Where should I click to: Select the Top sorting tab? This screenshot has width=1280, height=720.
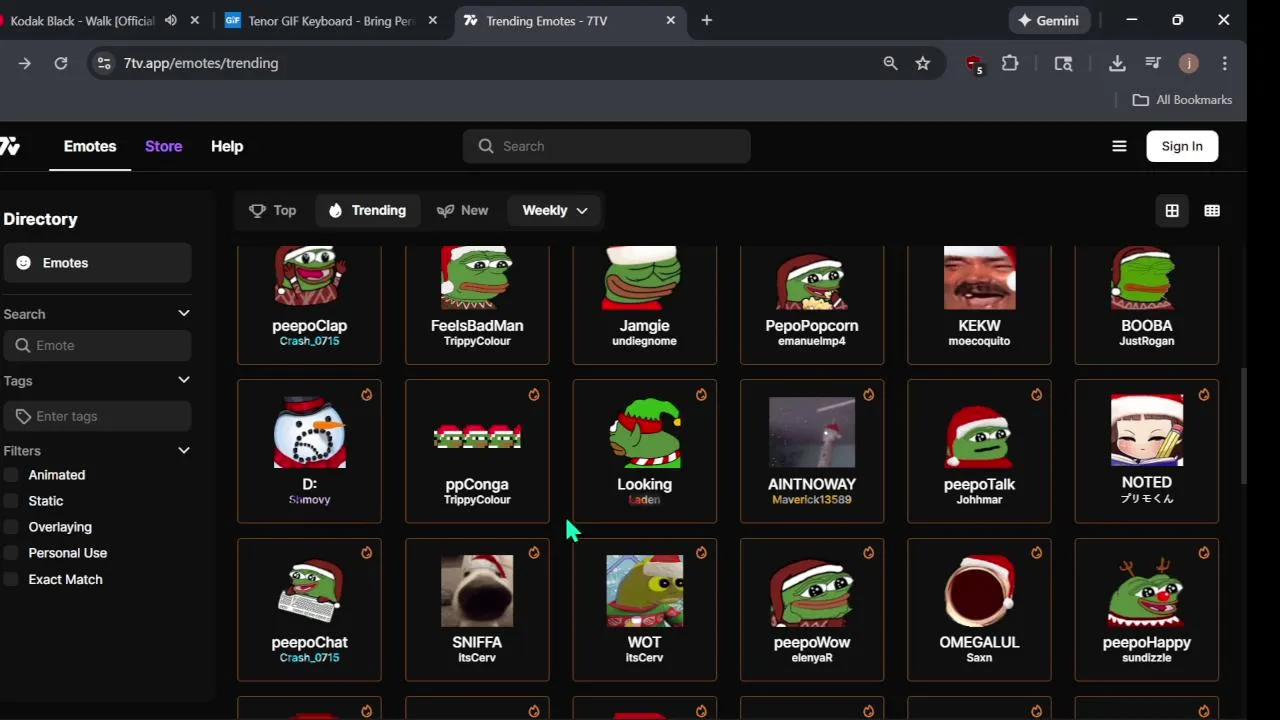[x=273, y=210]
